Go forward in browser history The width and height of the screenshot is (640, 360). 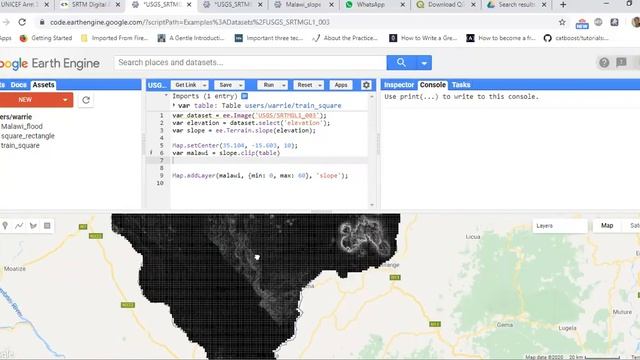pyautogui.click(x=6, y=22)
